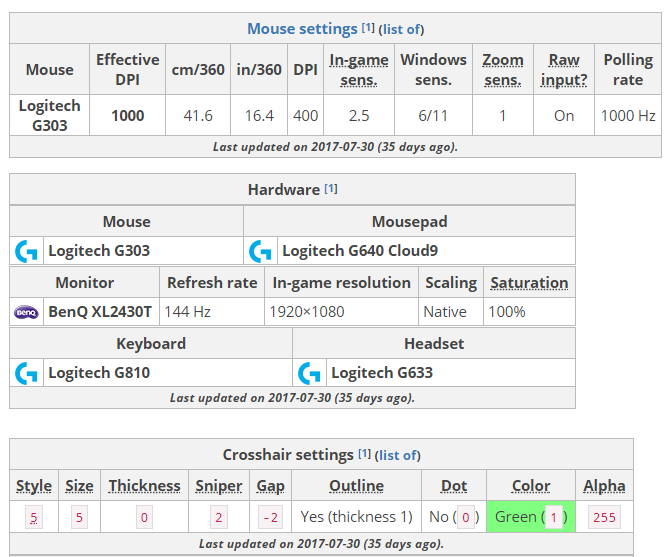Click the Raw input? column header

click(x=564, y=70)
